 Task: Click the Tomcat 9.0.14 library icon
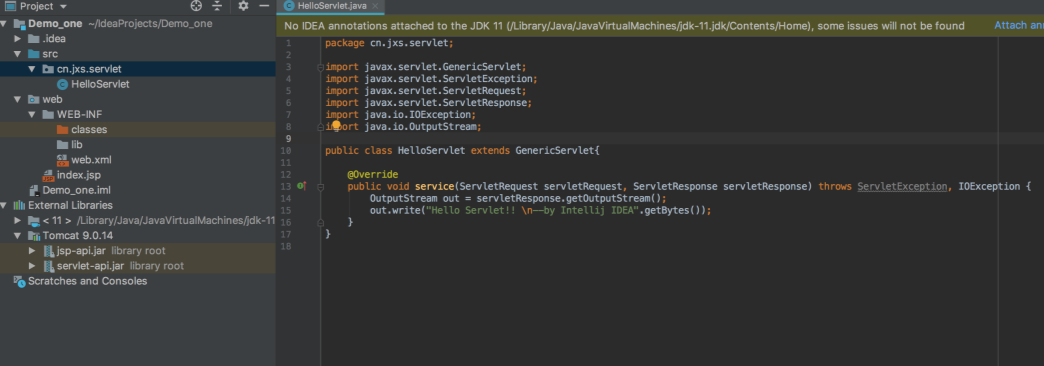pos(34,236)
